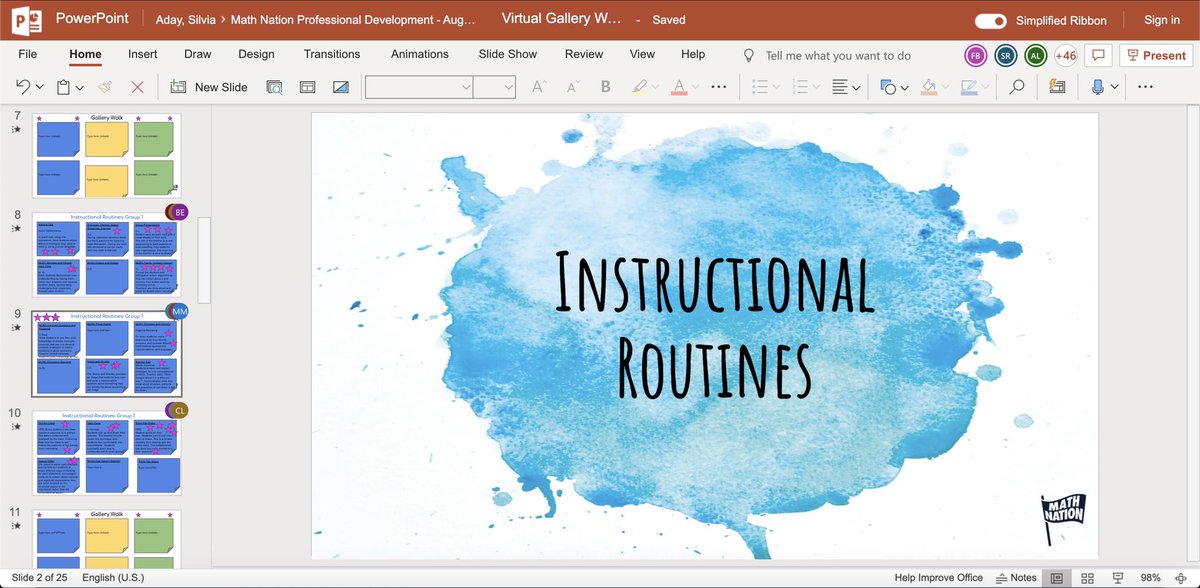Viewport: 1200px width, 588px height.
Task: Start Slide Show from the status bar icon
Action: pos(1118,577)
